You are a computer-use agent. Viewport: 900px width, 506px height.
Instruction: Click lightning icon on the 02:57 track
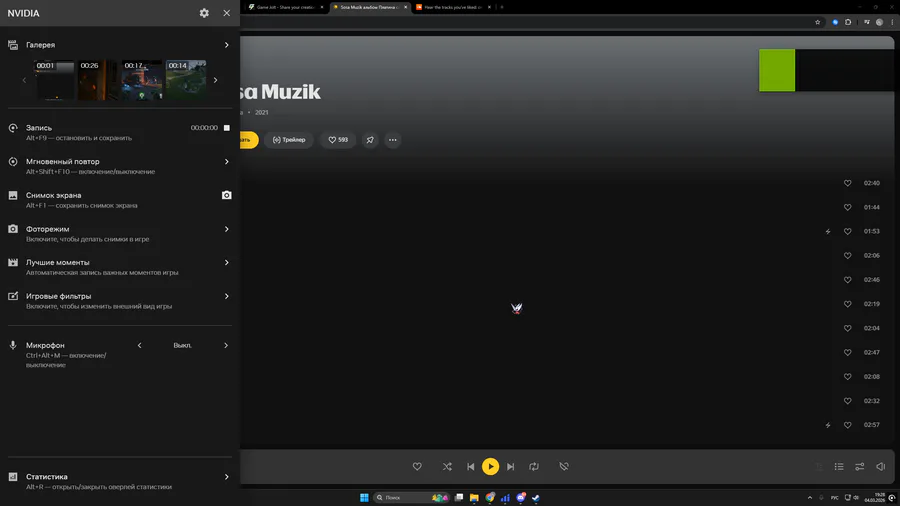coord(828,425)
